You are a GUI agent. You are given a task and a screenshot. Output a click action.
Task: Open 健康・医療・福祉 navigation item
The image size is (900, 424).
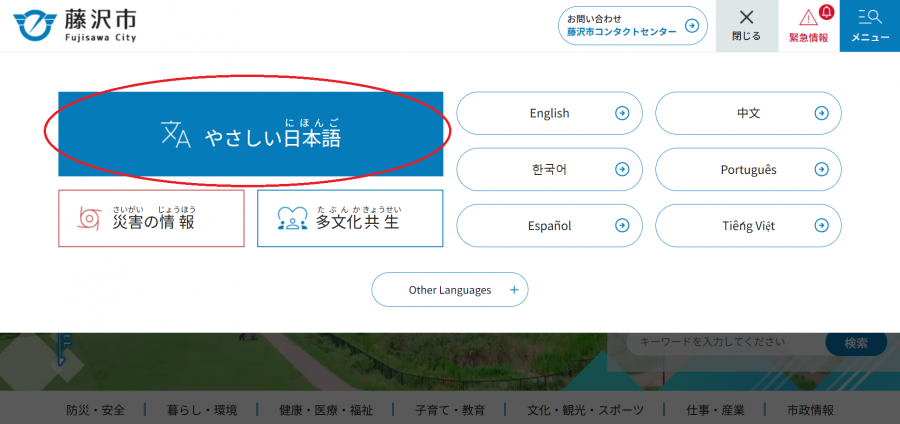(x=326, y=410)
